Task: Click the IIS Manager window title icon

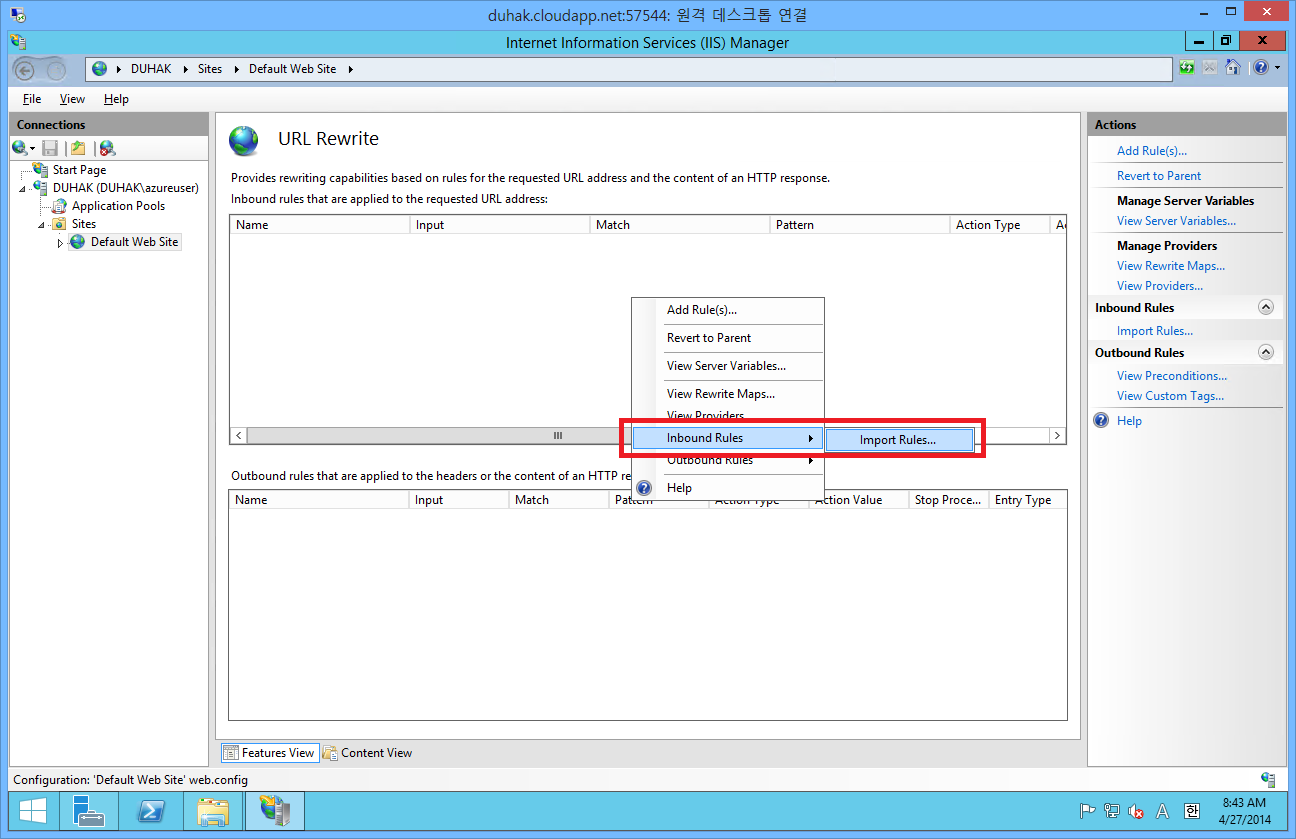Action: coord(18,42)
